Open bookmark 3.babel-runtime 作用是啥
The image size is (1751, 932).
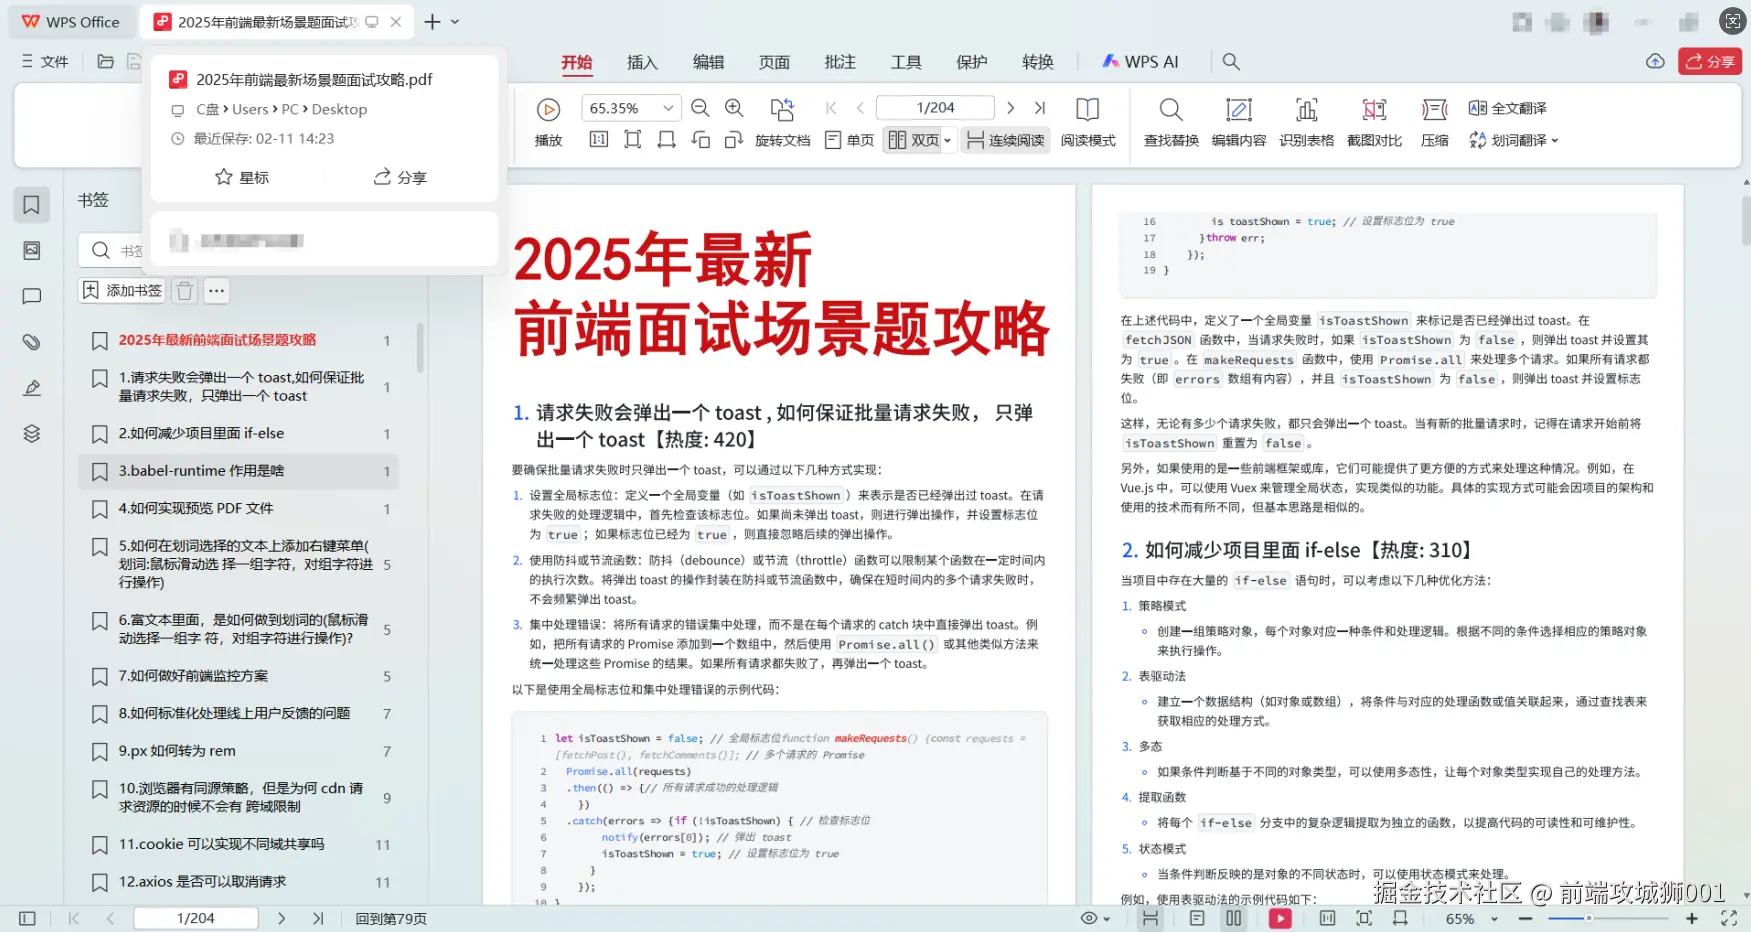point(239,471)
